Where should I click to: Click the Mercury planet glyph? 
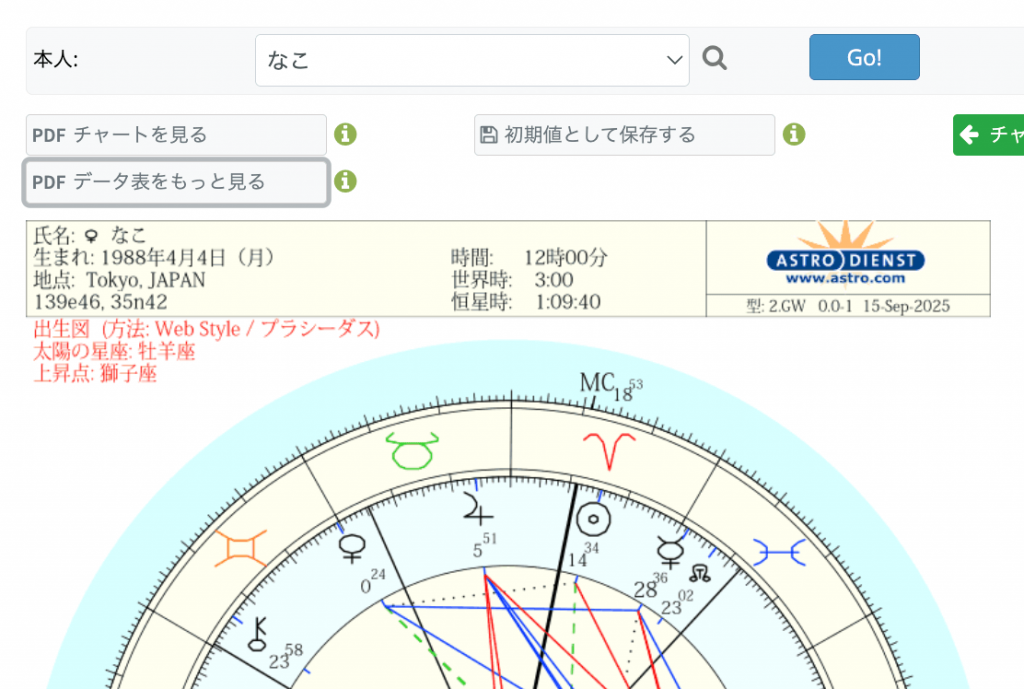pyautogui.click(x=670, y=553)
